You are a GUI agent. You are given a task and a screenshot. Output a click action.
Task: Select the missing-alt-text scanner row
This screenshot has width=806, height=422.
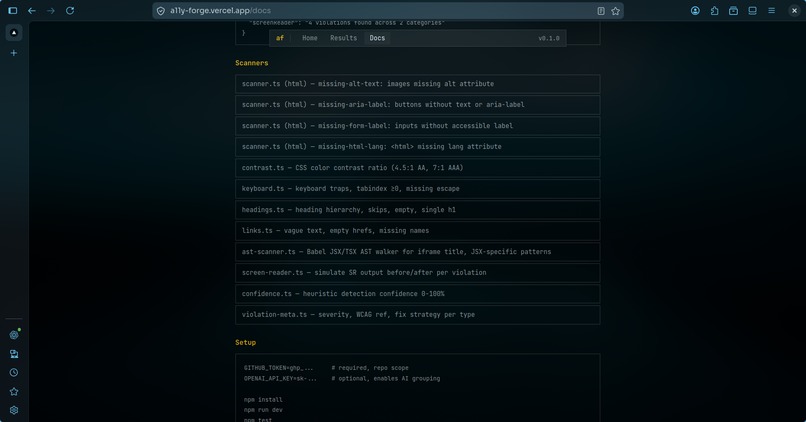point(417,84)
